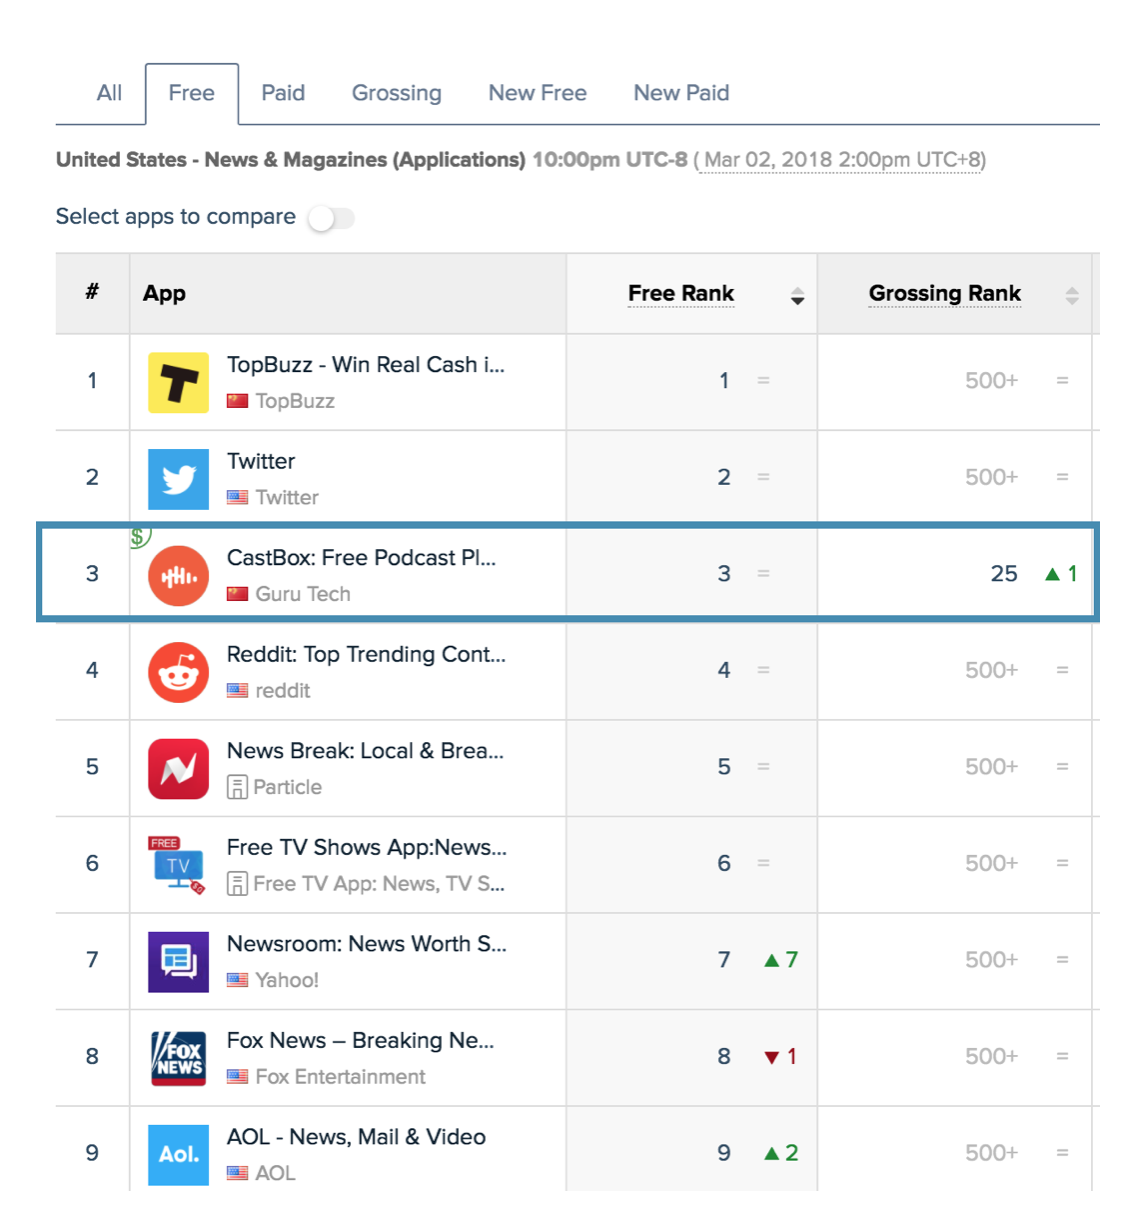
Task: Click the TopBuzz app icon
Action: click(178, 383)
